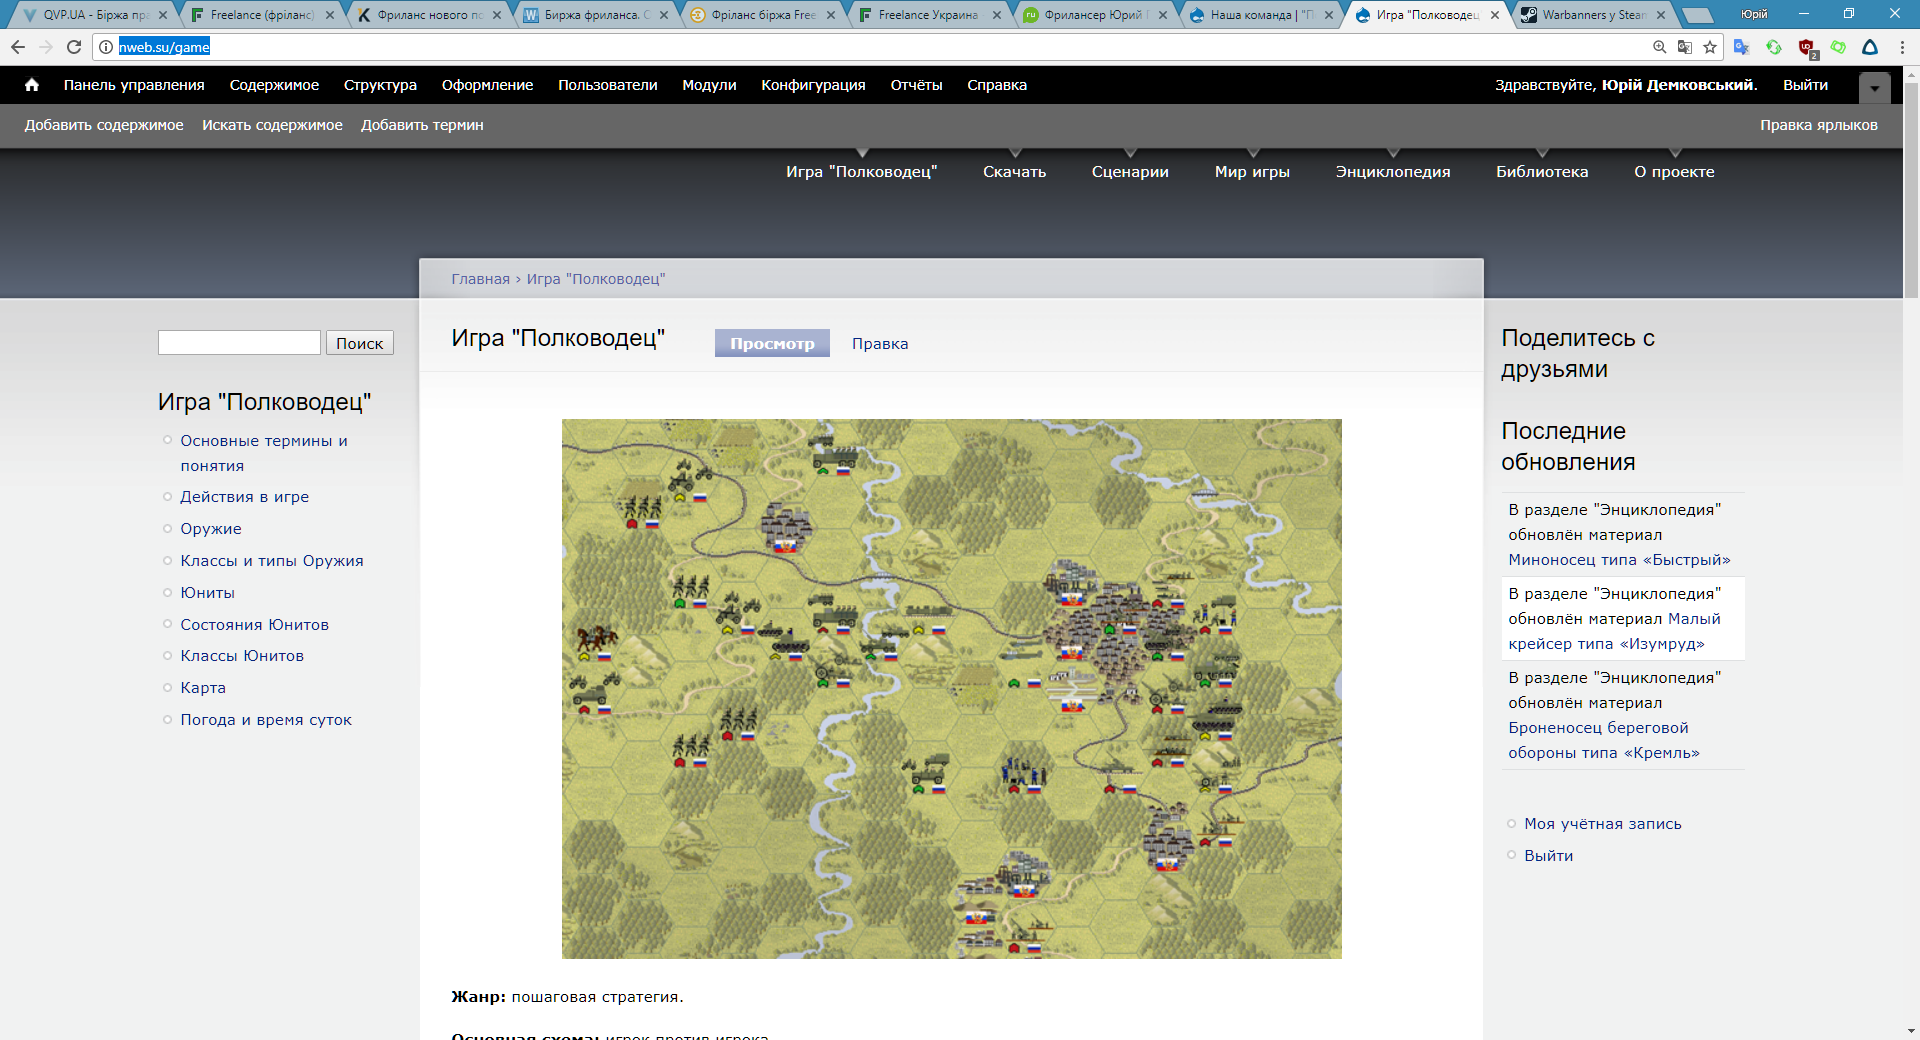Click the Главная breadcrumb link
This screenshot has width=1920, height=1040.
480,279
